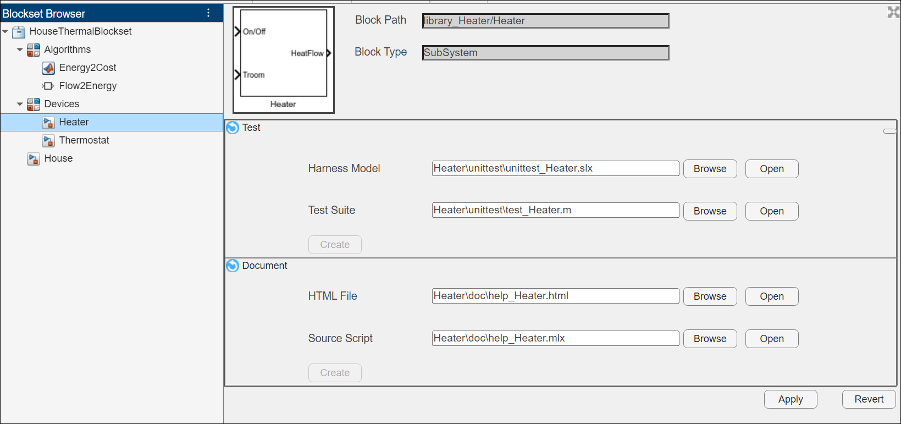Click the Energy2Cost MATLAB function icon
The width and height of the screenshot is (901, 424).
(48, 68)
